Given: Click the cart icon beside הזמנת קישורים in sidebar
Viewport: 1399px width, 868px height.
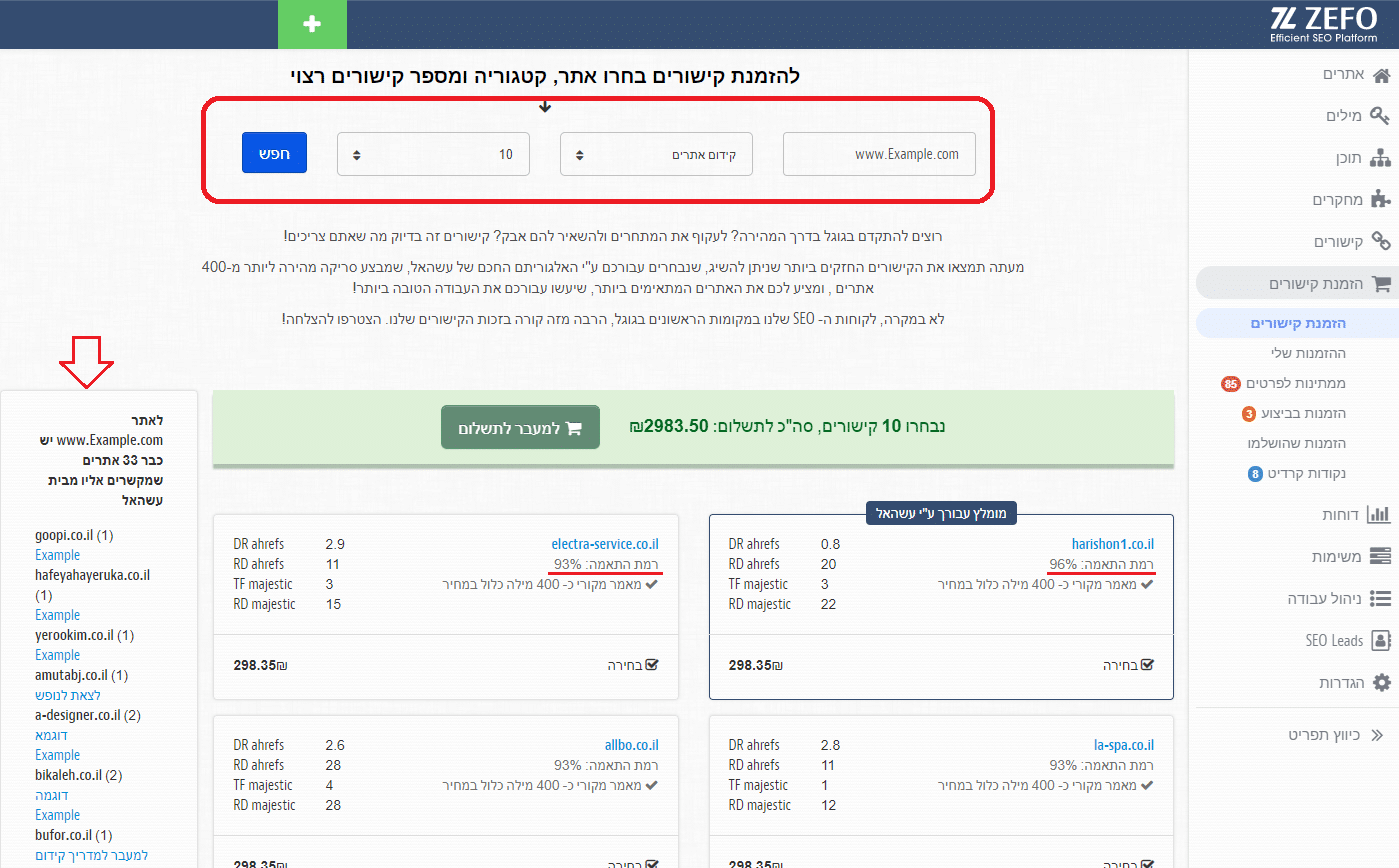Looking at the screenshot, I should point(1381,283).
